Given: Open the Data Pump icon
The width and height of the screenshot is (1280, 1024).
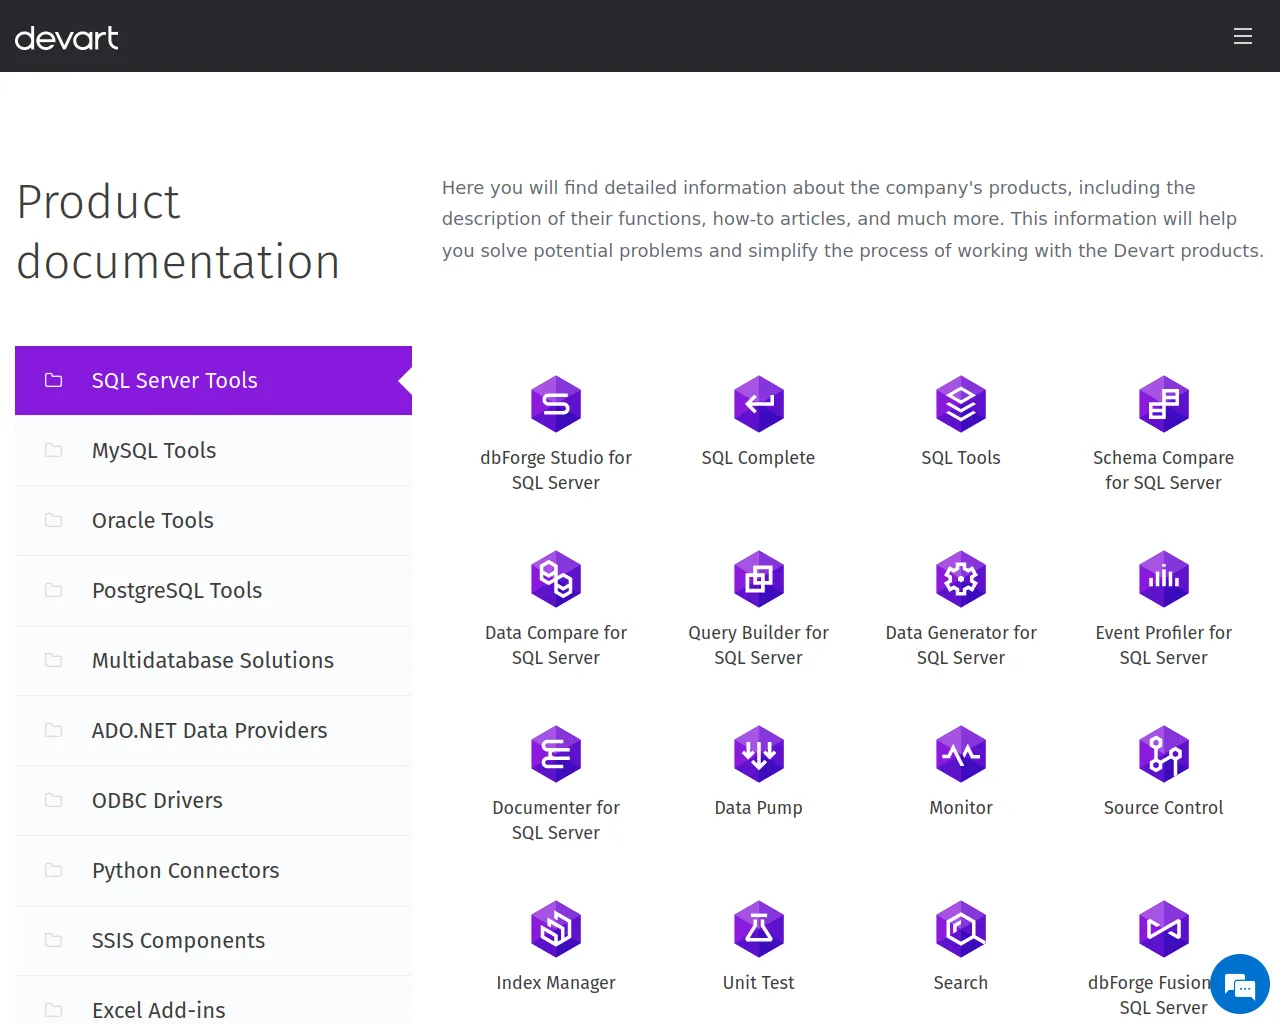Looking at the screenshot, I should 758,754.
